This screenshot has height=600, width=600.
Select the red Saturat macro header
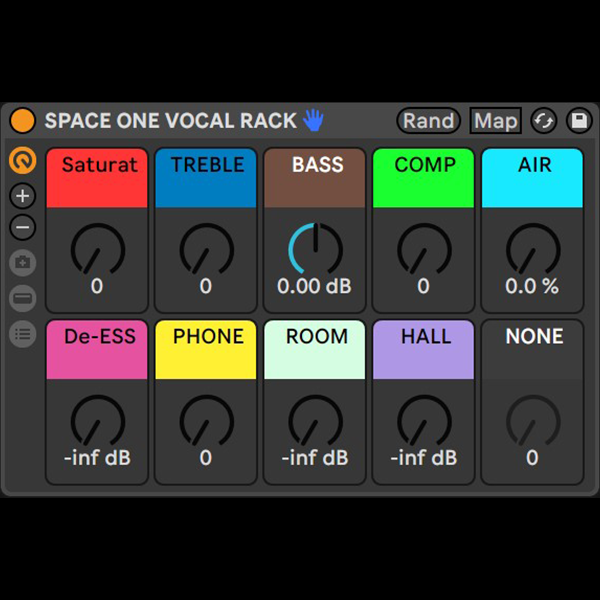point(97,178)
